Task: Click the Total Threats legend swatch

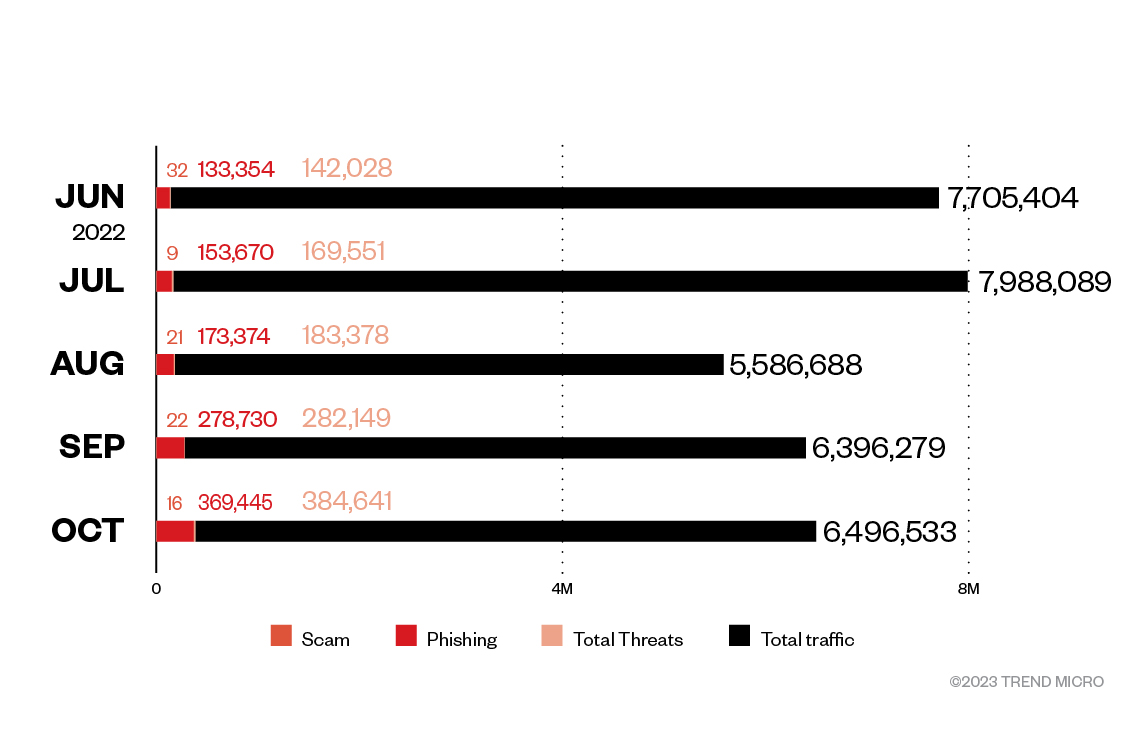Action: pyautogui.click(x=552, y=636)
